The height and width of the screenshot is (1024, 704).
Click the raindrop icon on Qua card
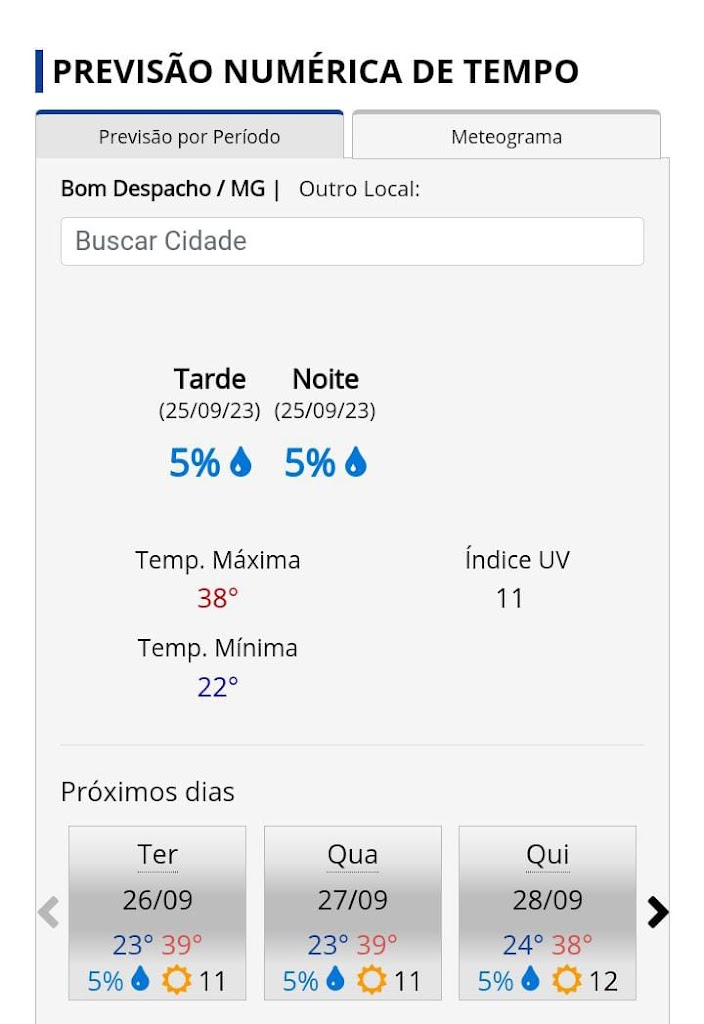tap(335, 980)
